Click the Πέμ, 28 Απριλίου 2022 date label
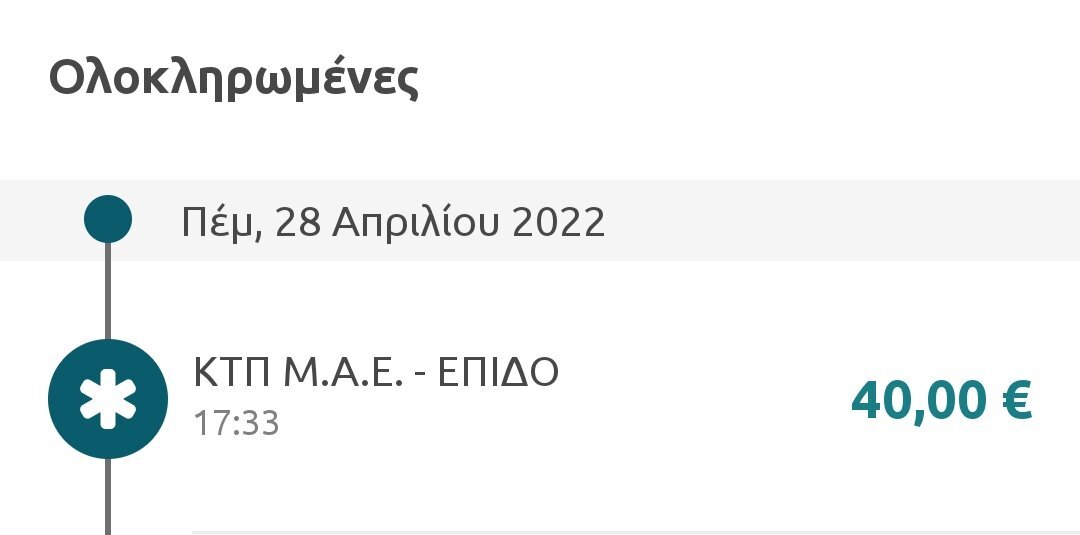1080x535 pixels. [393, 222]
